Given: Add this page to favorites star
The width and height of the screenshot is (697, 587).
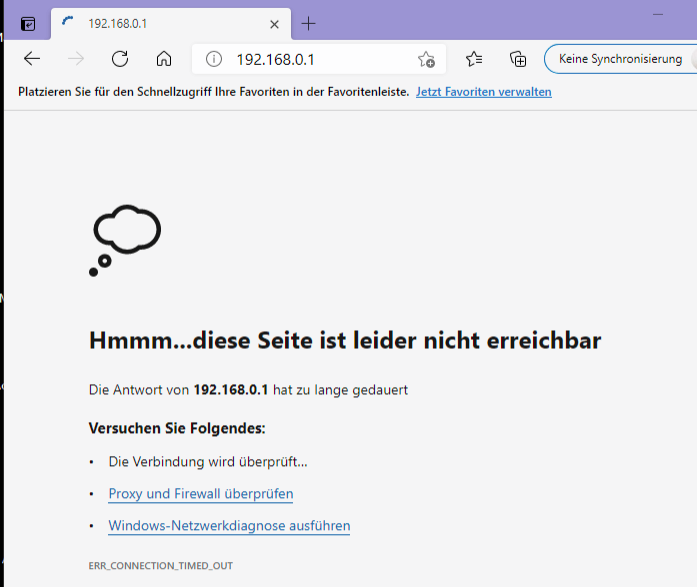Looking at the screenshot, I should (426, 59).
